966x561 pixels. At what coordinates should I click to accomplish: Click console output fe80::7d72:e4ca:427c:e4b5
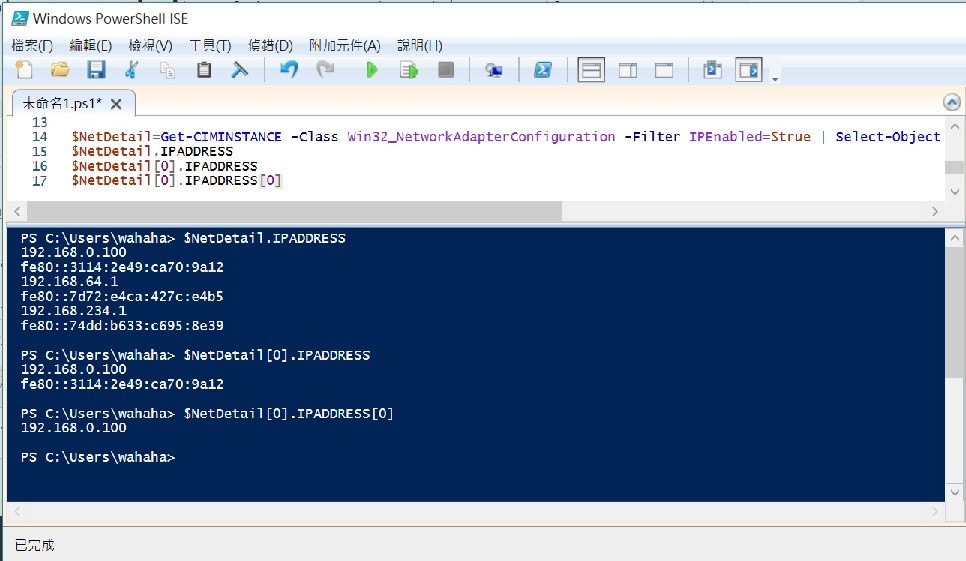pos(122,296)
